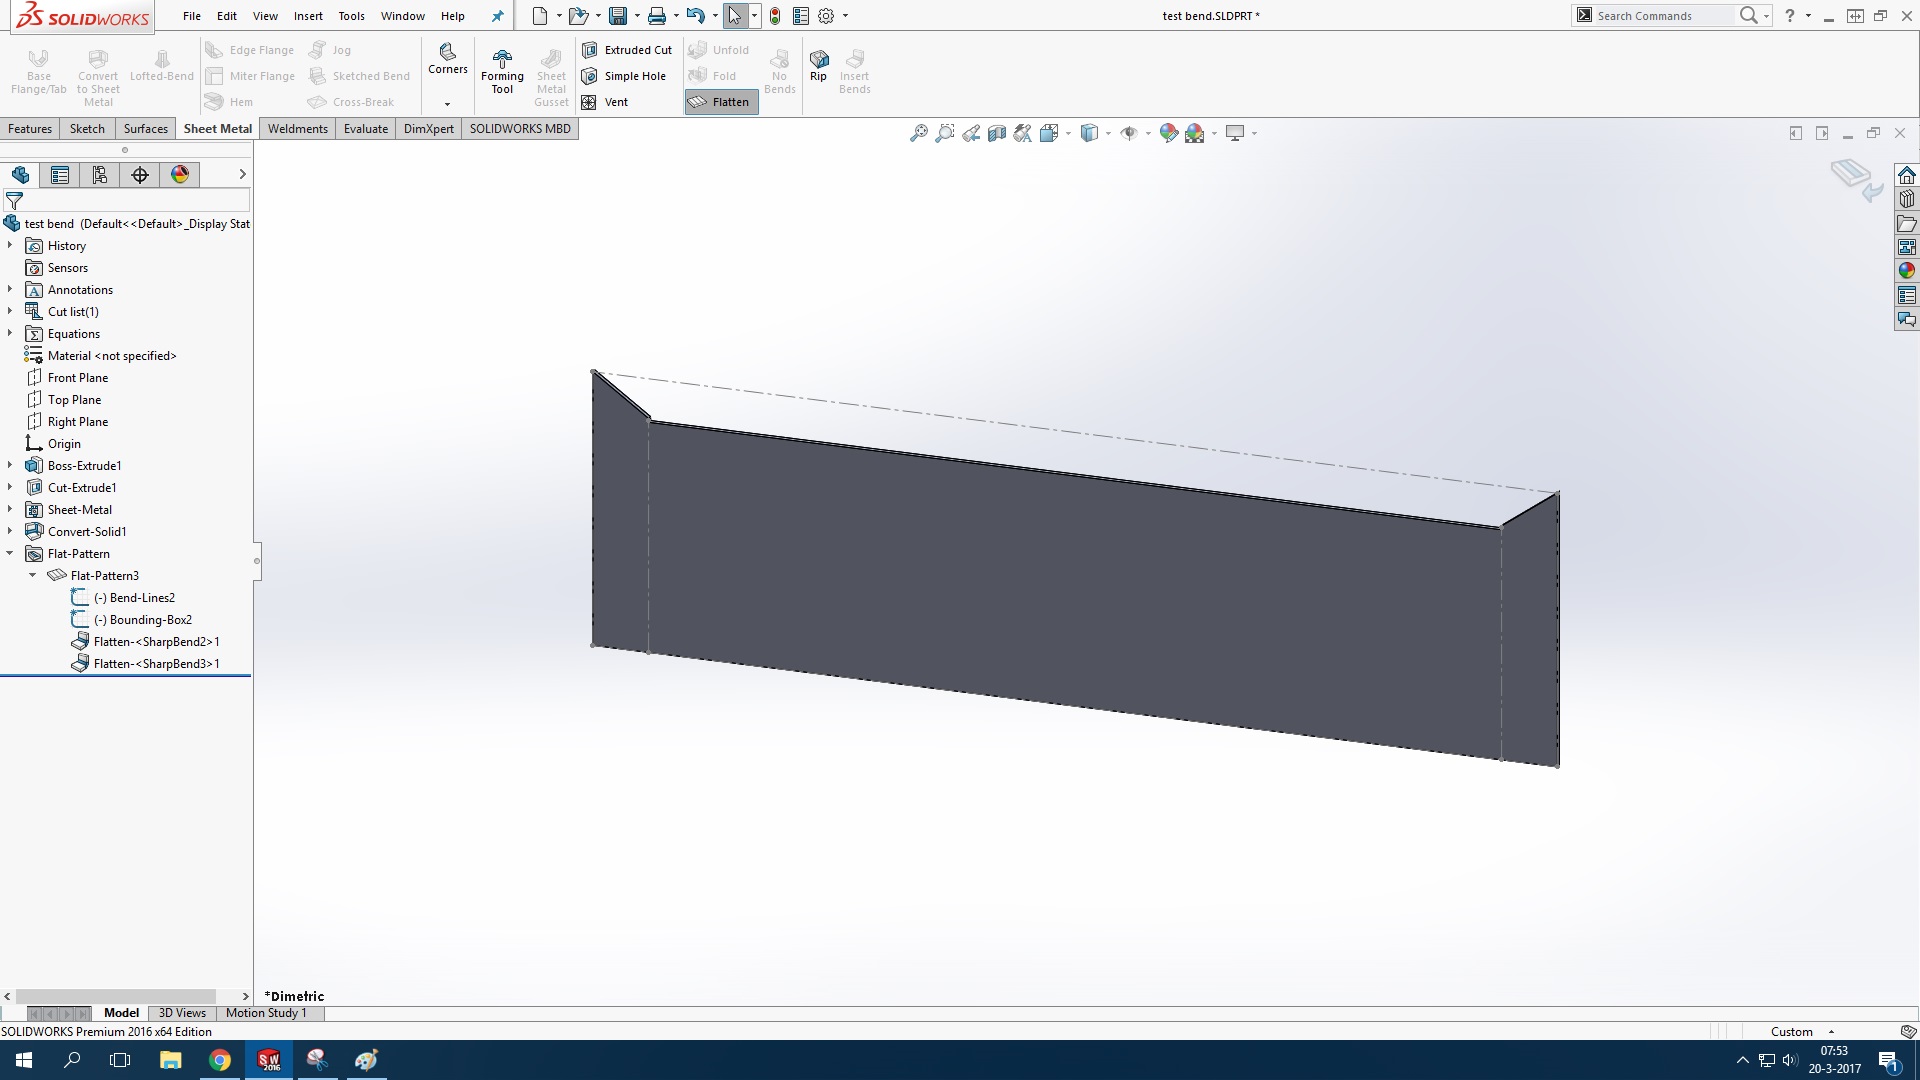This screenshot has height=1080, width=1920.
Task: Collapse the Flat-Pattern3 tree node
Action: (x=33, y=576)
